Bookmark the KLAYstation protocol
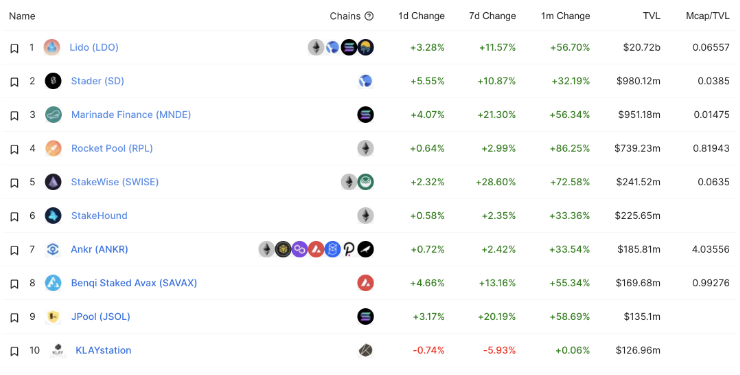The height and width of the screenshot is (375, 740). pyautogui.click(x=14, y=351)
